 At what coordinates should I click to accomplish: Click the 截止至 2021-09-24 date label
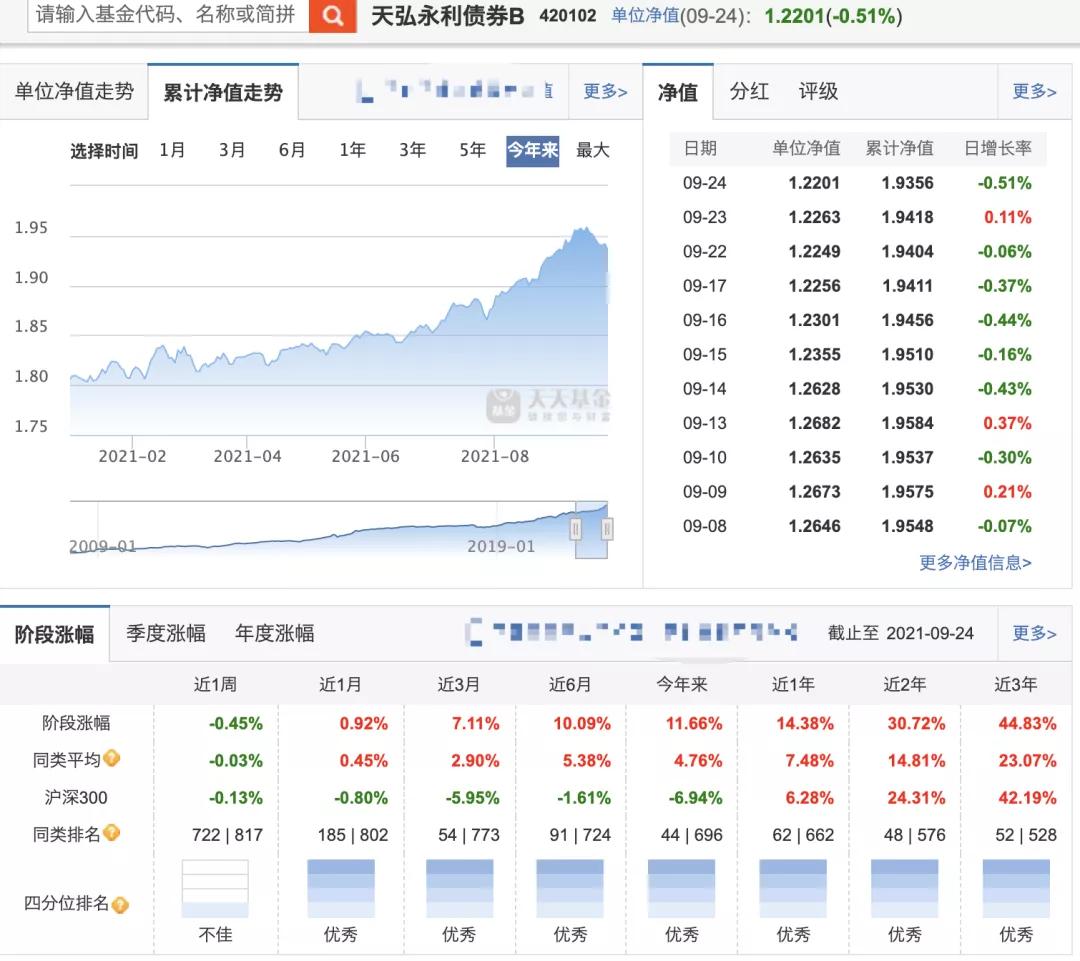pyautogui.click(x=901, y=633)
